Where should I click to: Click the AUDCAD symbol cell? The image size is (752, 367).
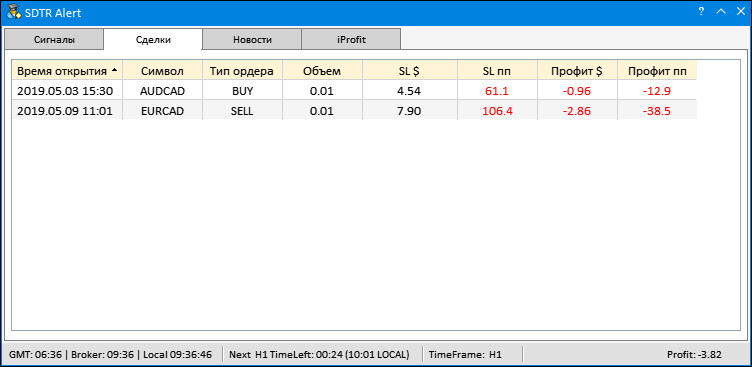click(x=163, y=91)
